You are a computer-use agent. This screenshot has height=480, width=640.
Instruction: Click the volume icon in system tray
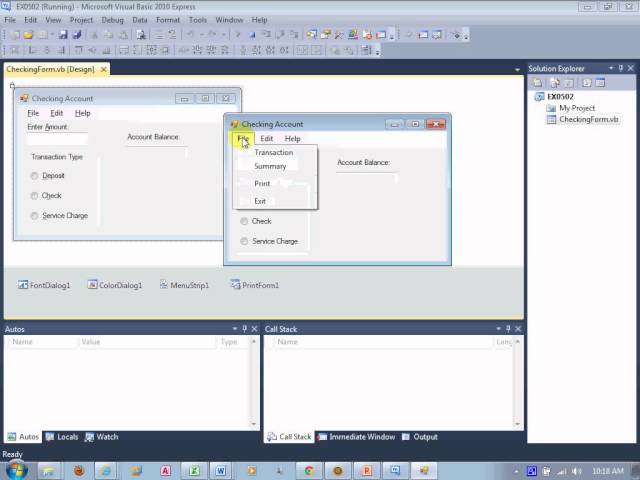tap(577, 471)
